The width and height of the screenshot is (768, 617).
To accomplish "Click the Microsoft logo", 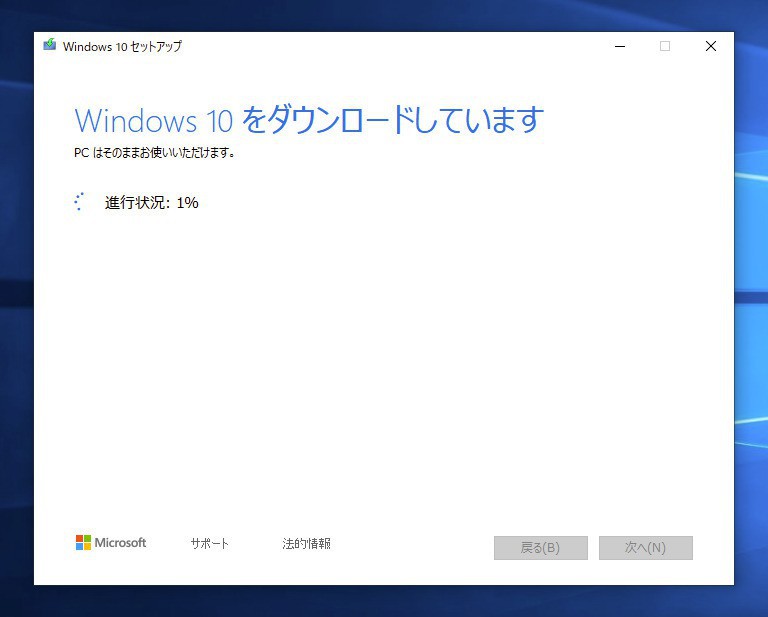I will click(x=111, y=543).
